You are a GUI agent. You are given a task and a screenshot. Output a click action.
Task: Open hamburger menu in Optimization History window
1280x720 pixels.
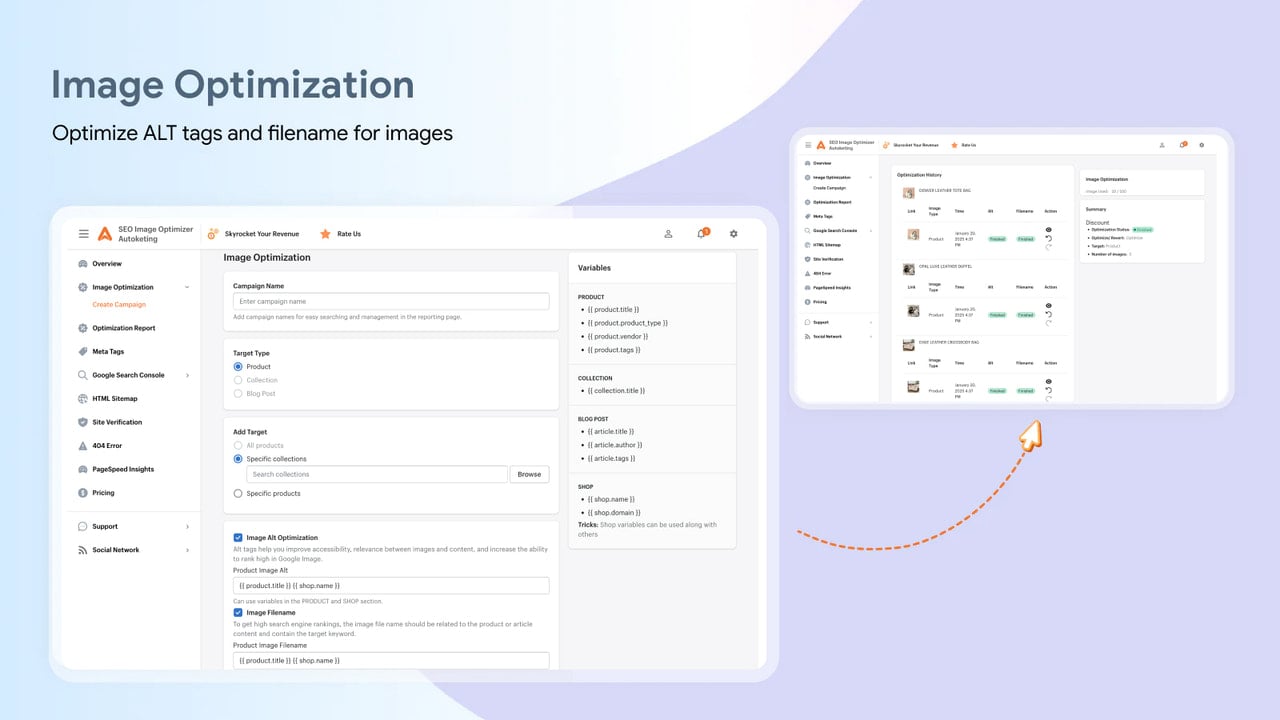(808, 145)
